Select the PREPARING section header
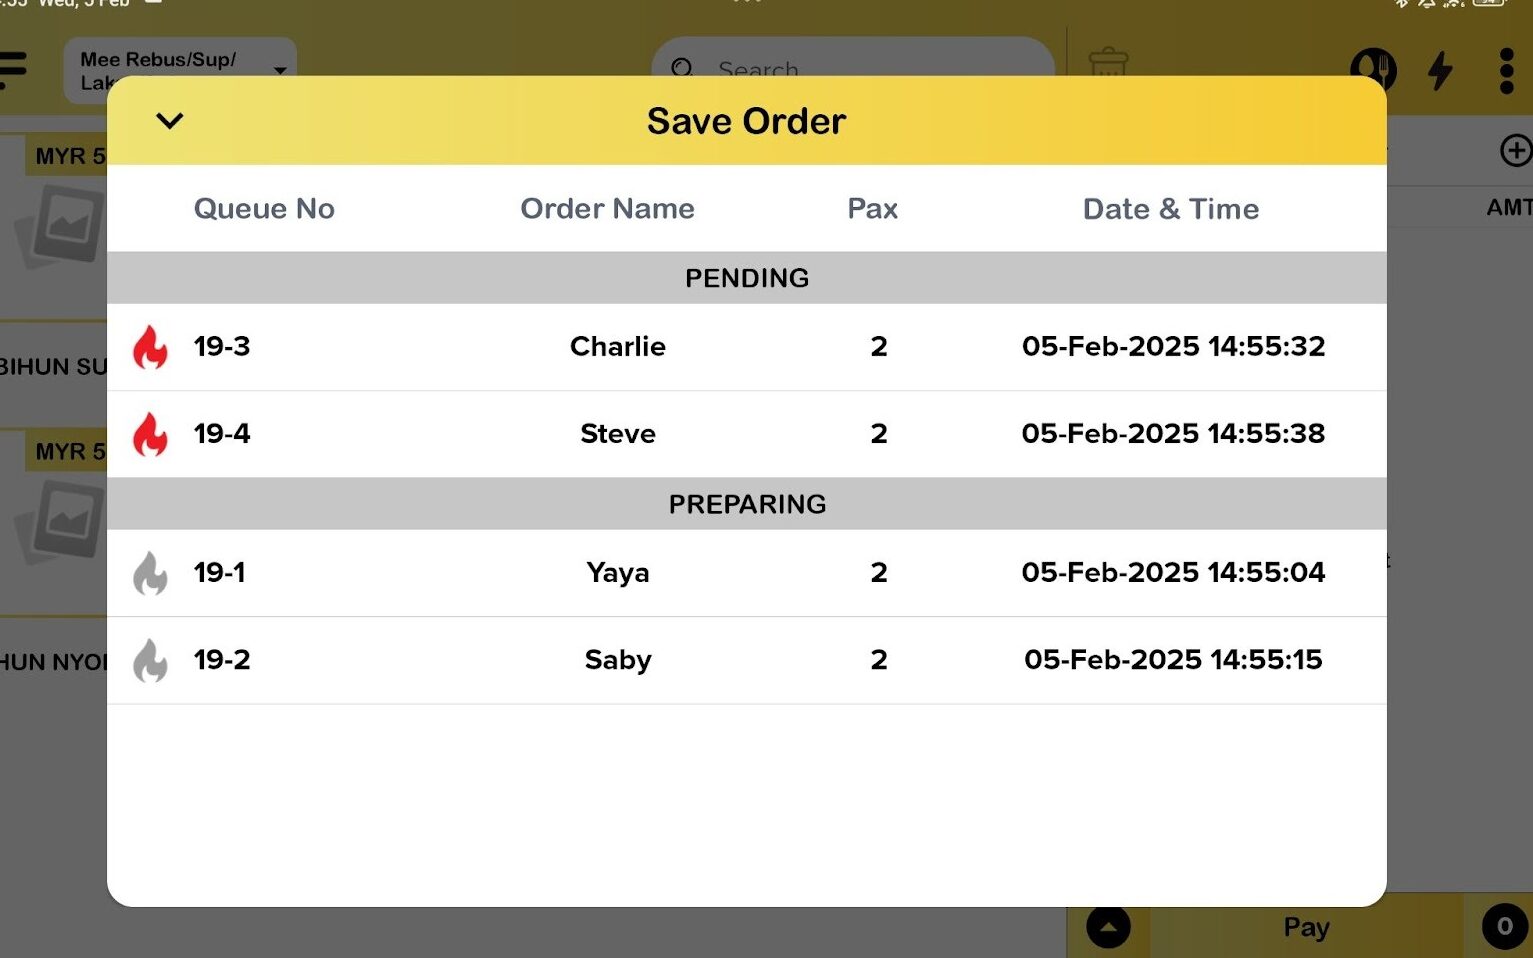 (746, 504)
